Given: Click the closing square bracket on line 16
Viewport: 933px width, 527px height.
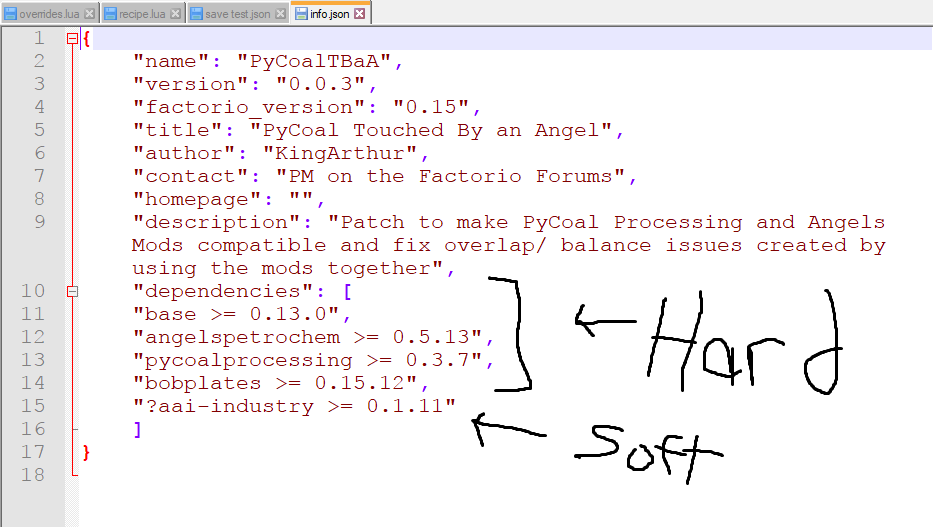Looking at the screenshot, I should [x=138, y=429].
